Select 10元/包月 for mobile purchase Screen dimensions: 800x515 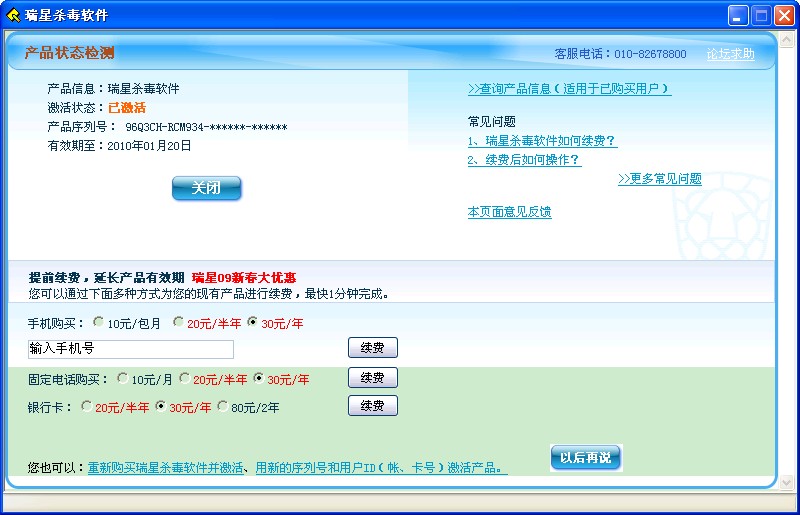coord(98,322)
